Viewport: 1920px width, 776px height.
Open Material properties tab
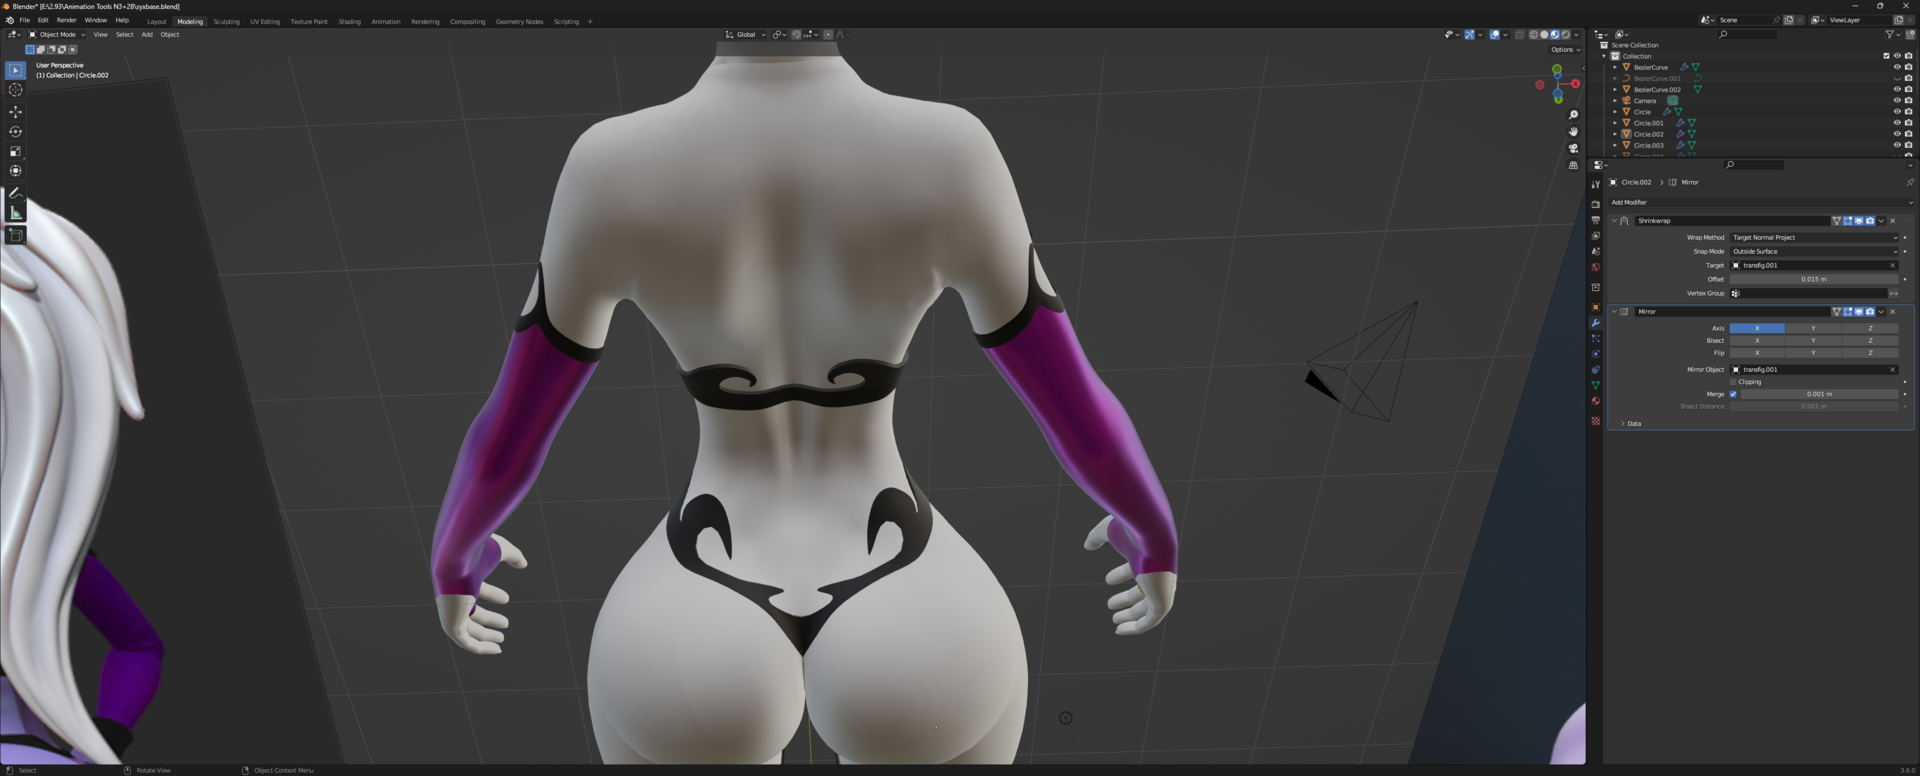click(x=1596, y=401)
